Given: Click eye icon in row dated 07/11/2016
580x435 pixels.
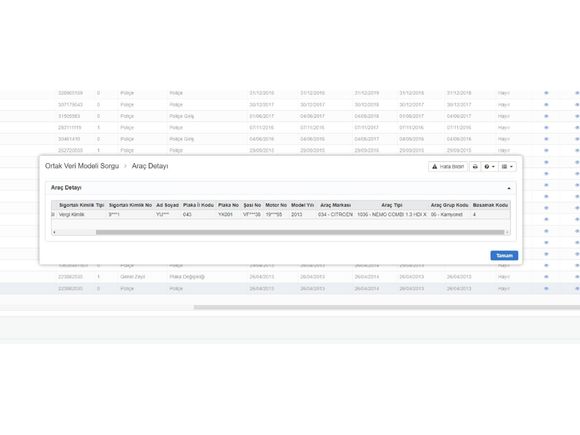Looking at the screenshot, I should (x=546, y=128).
